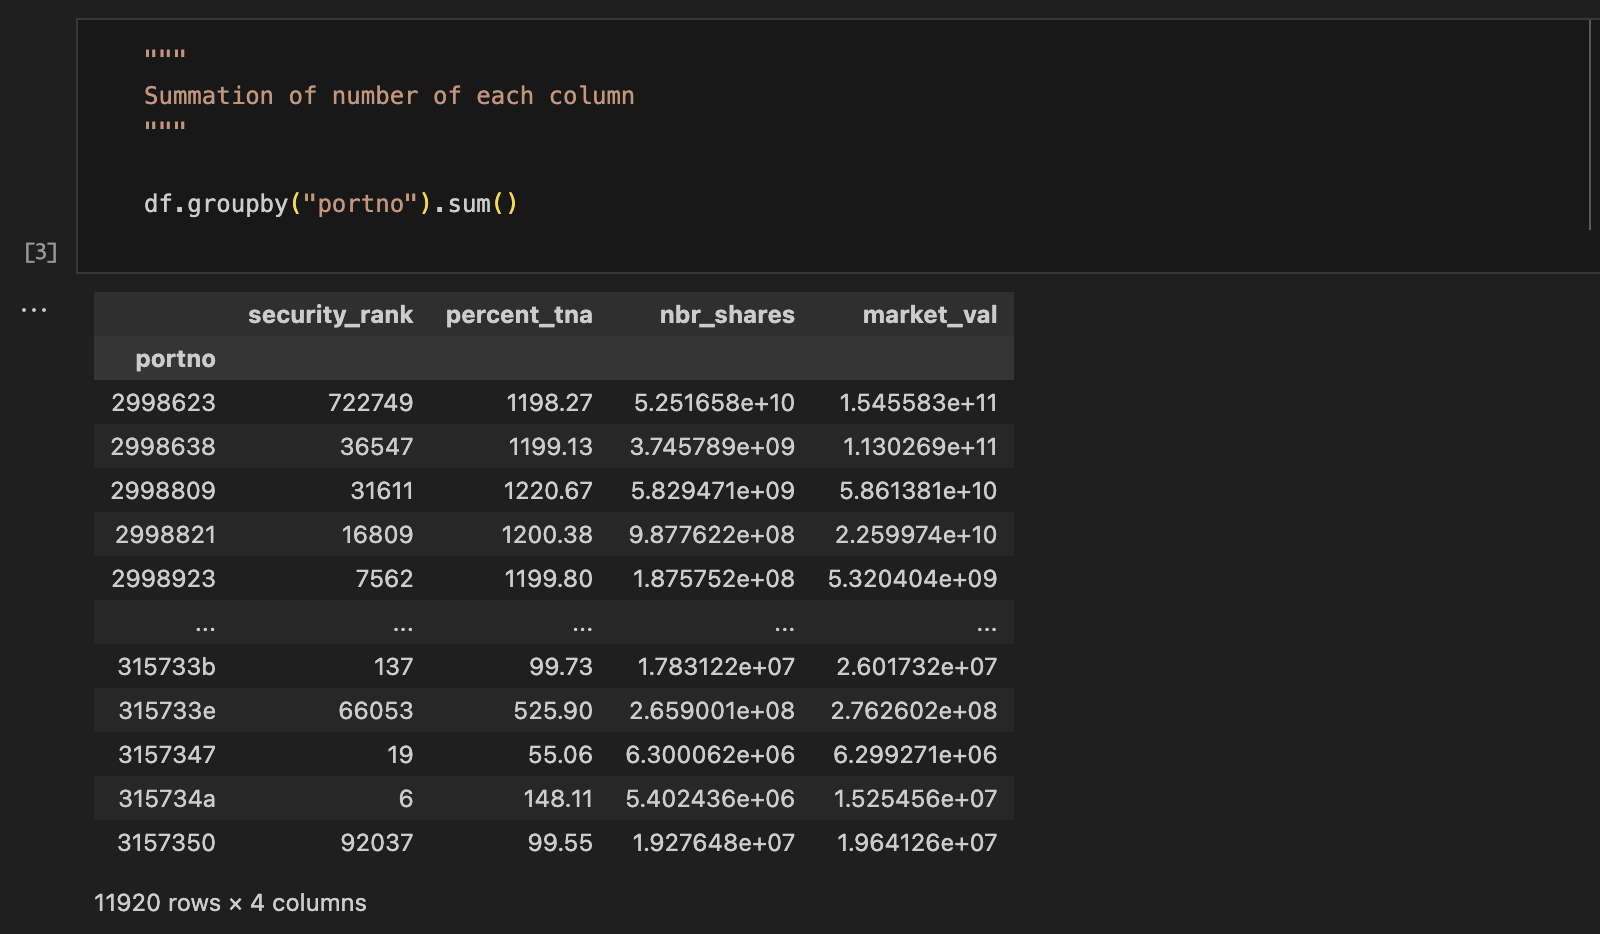The image size is (1600, 934).
Task: Select row with portno 2998821
Action: point(554,534)
